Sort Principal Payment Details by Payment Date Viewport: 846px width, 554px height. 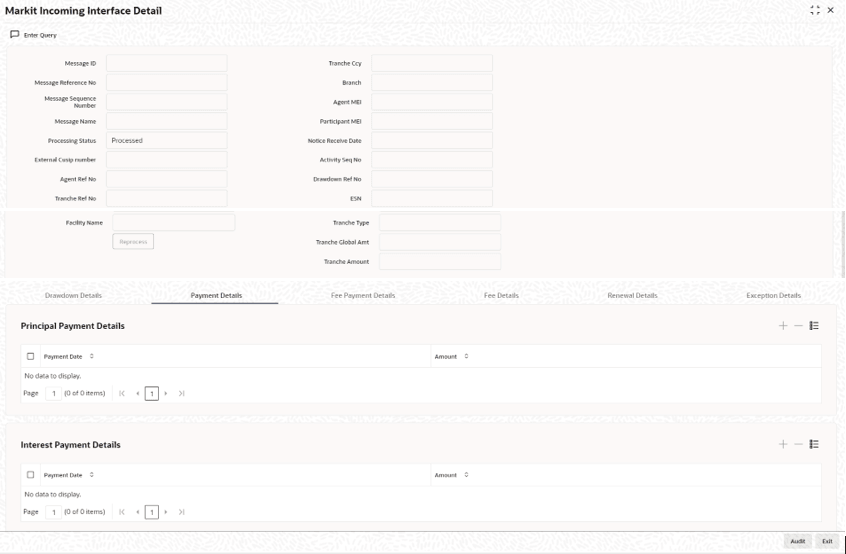[x=92, y=356]
